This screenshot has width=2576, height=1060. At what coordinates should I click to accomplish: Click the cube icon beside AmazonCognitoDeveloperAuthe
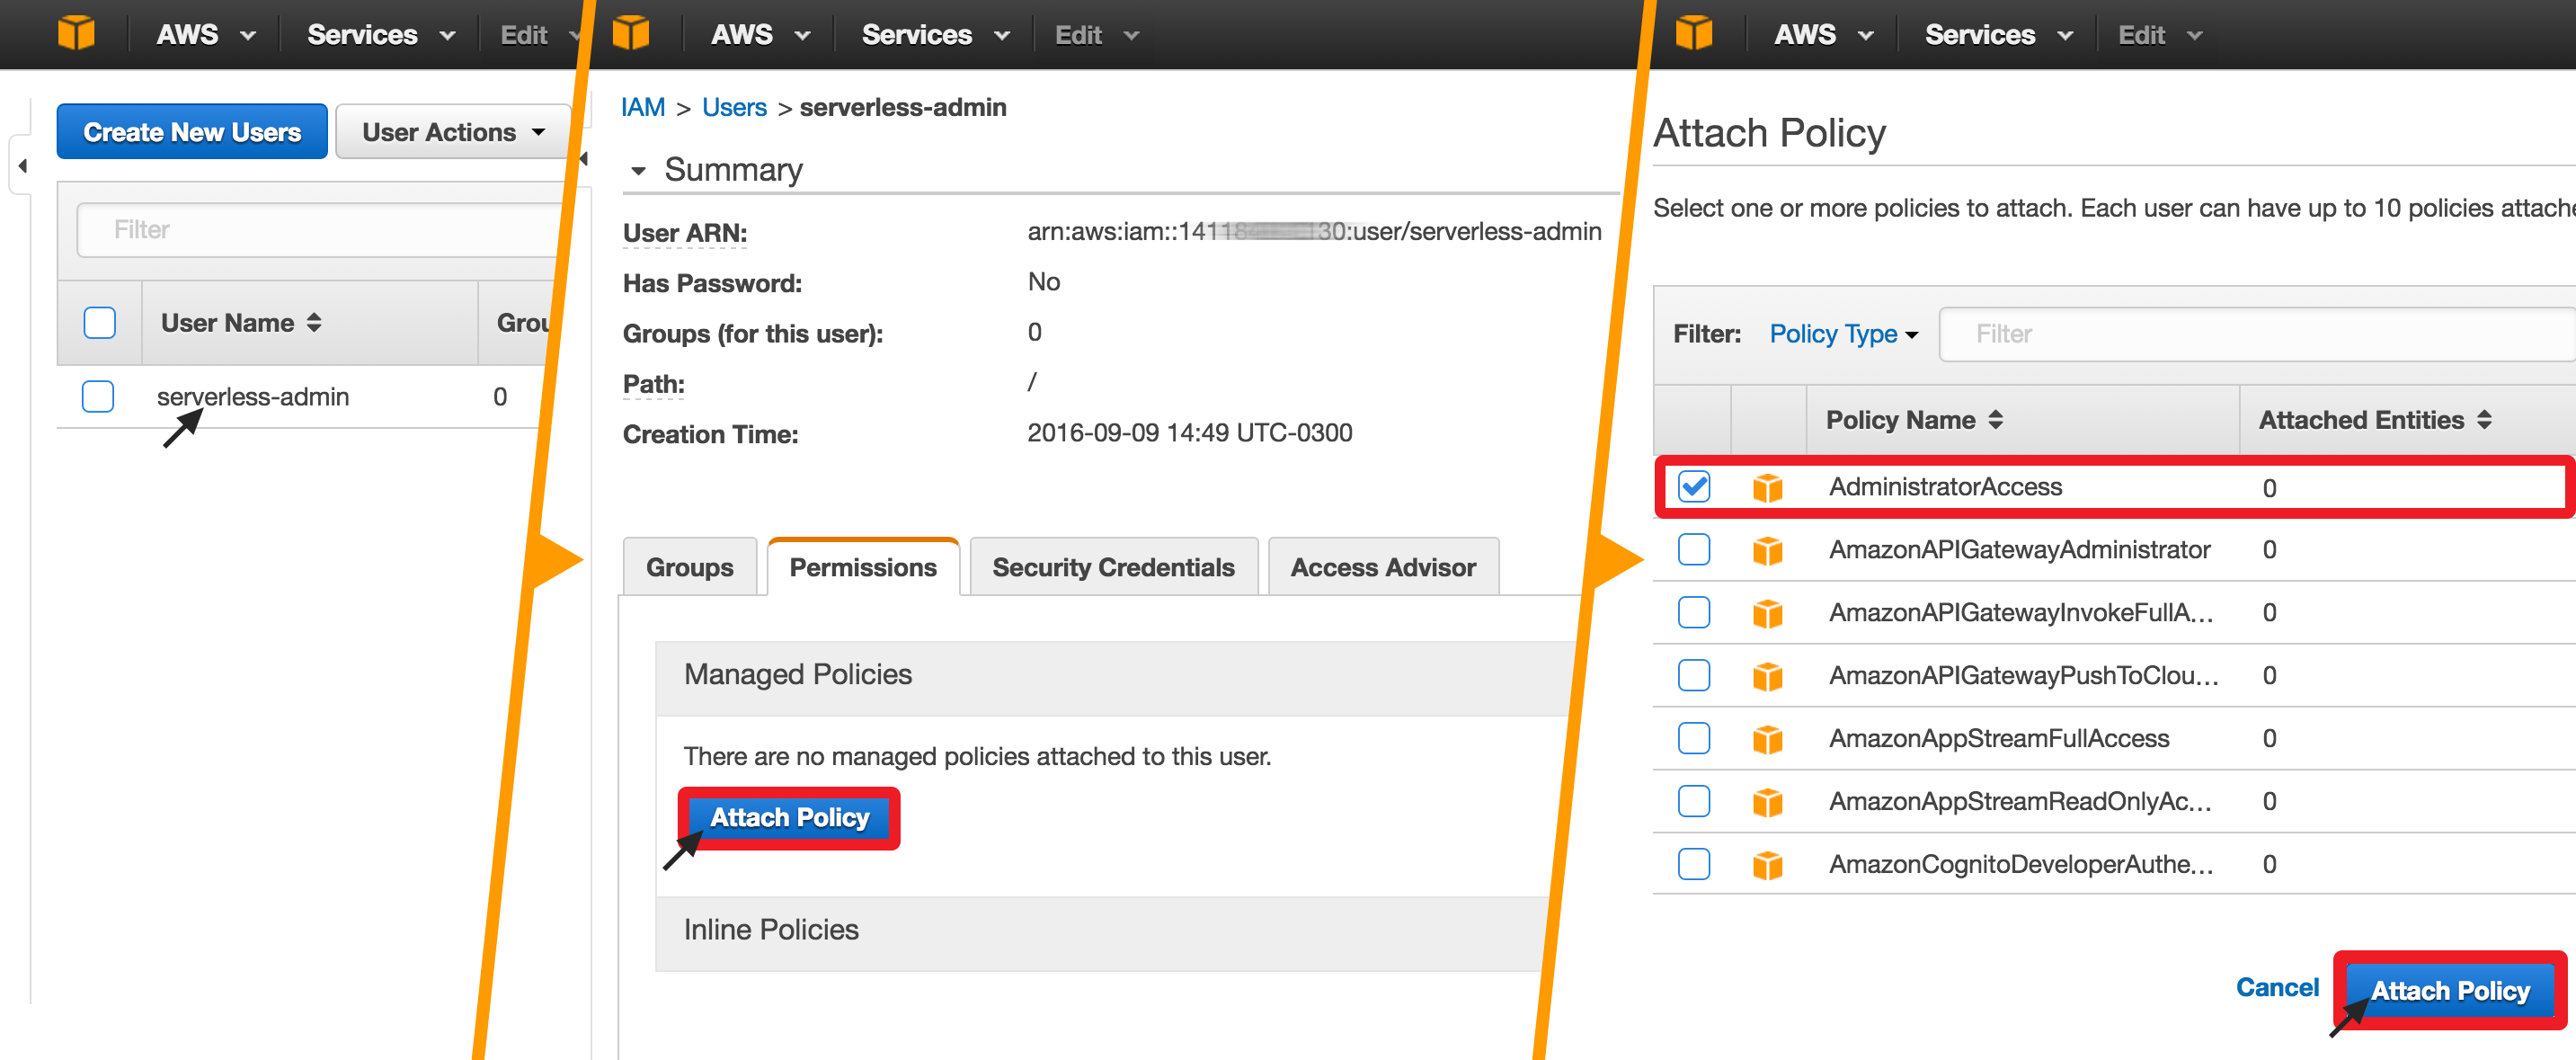coord(1768,863)
